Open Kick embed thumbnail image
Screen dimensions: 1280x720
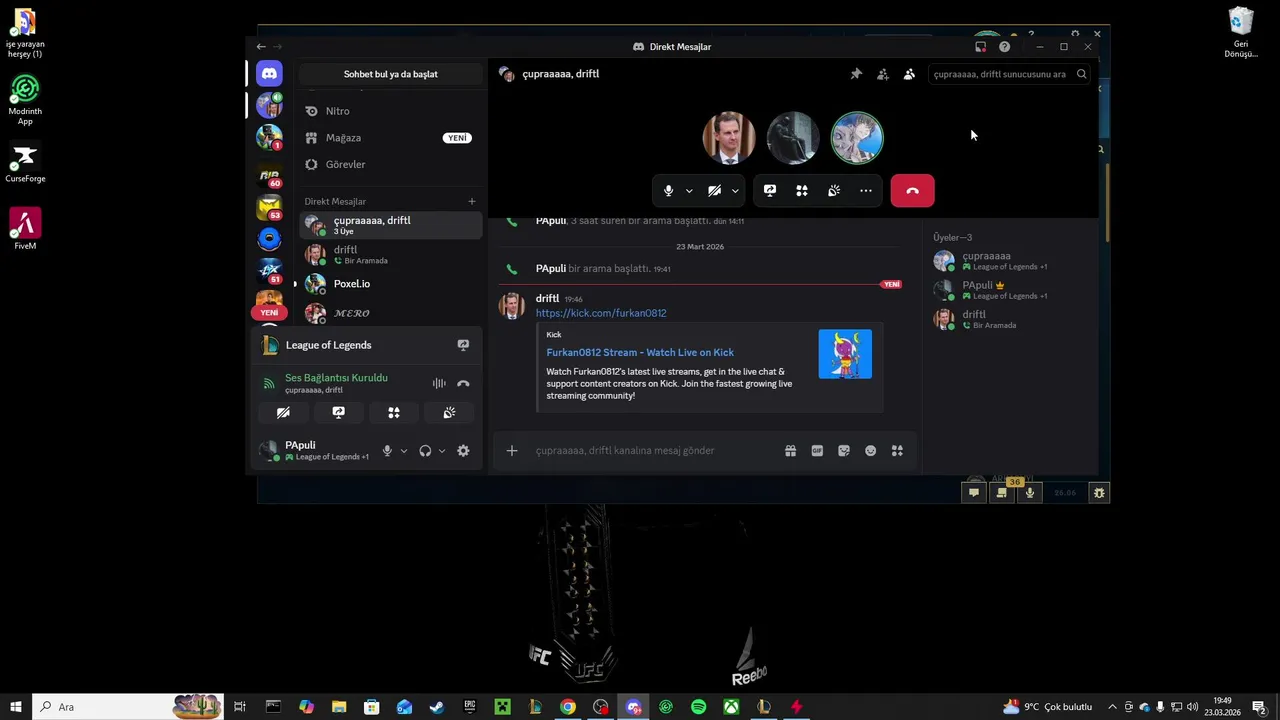(845, 354)
